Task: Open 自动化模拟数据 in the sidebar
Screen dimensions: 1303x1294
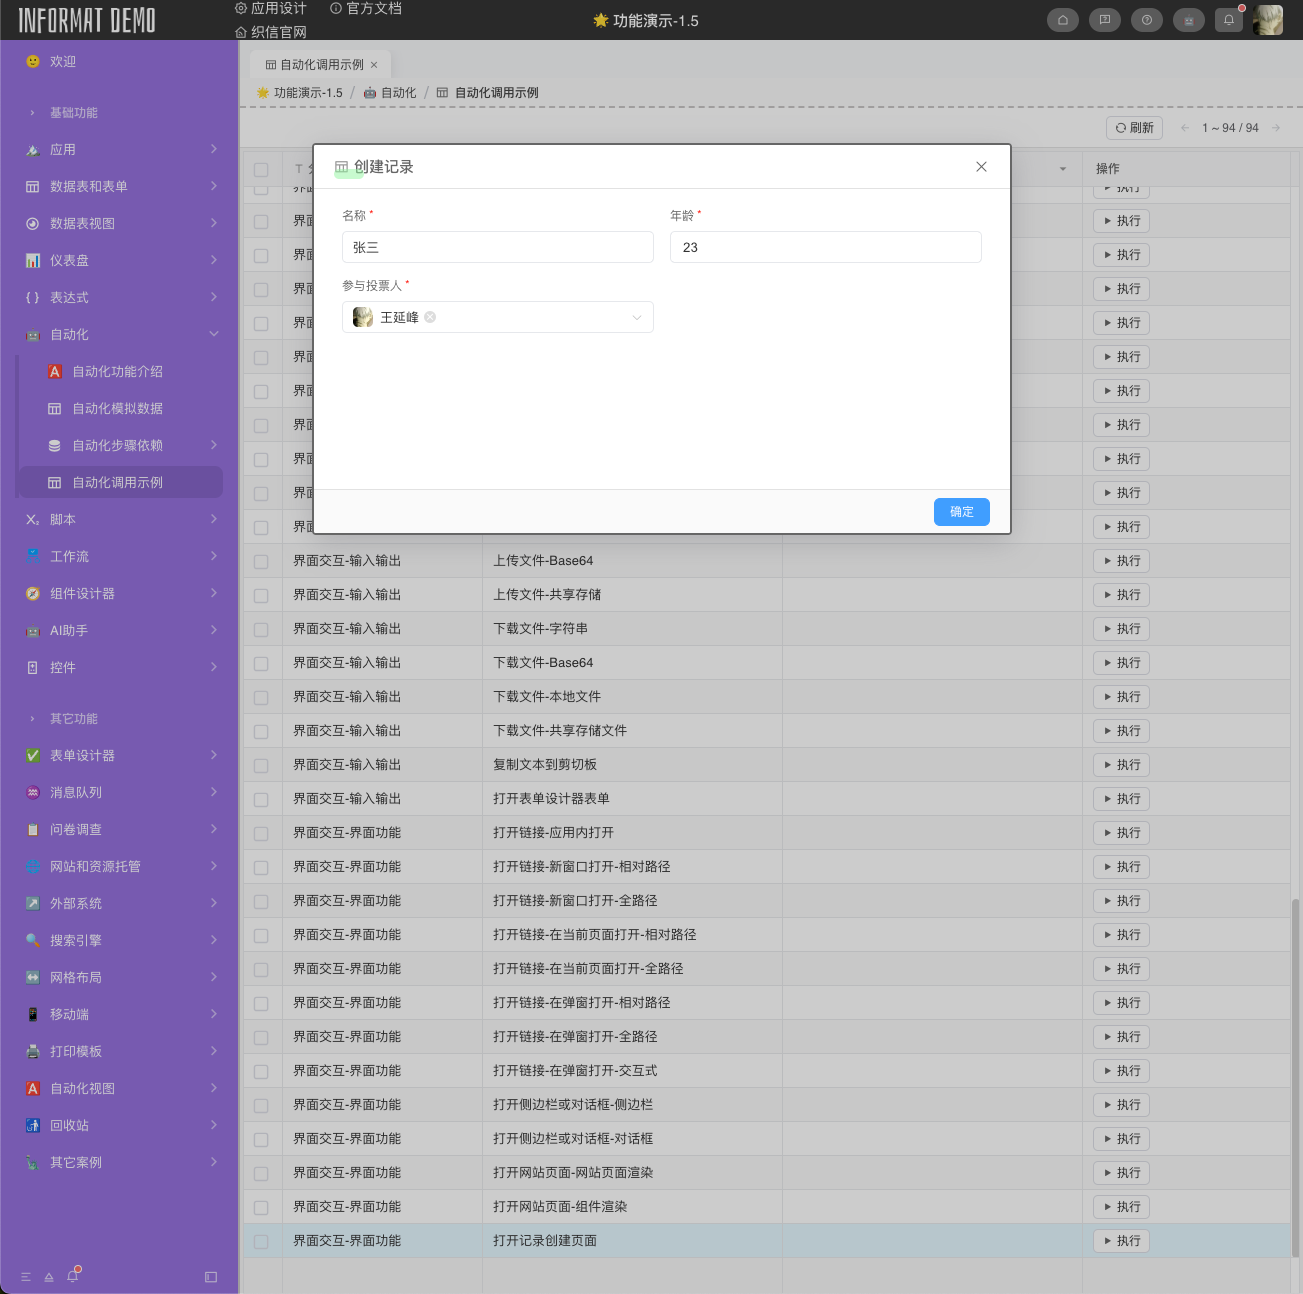Action: point(117,408)
